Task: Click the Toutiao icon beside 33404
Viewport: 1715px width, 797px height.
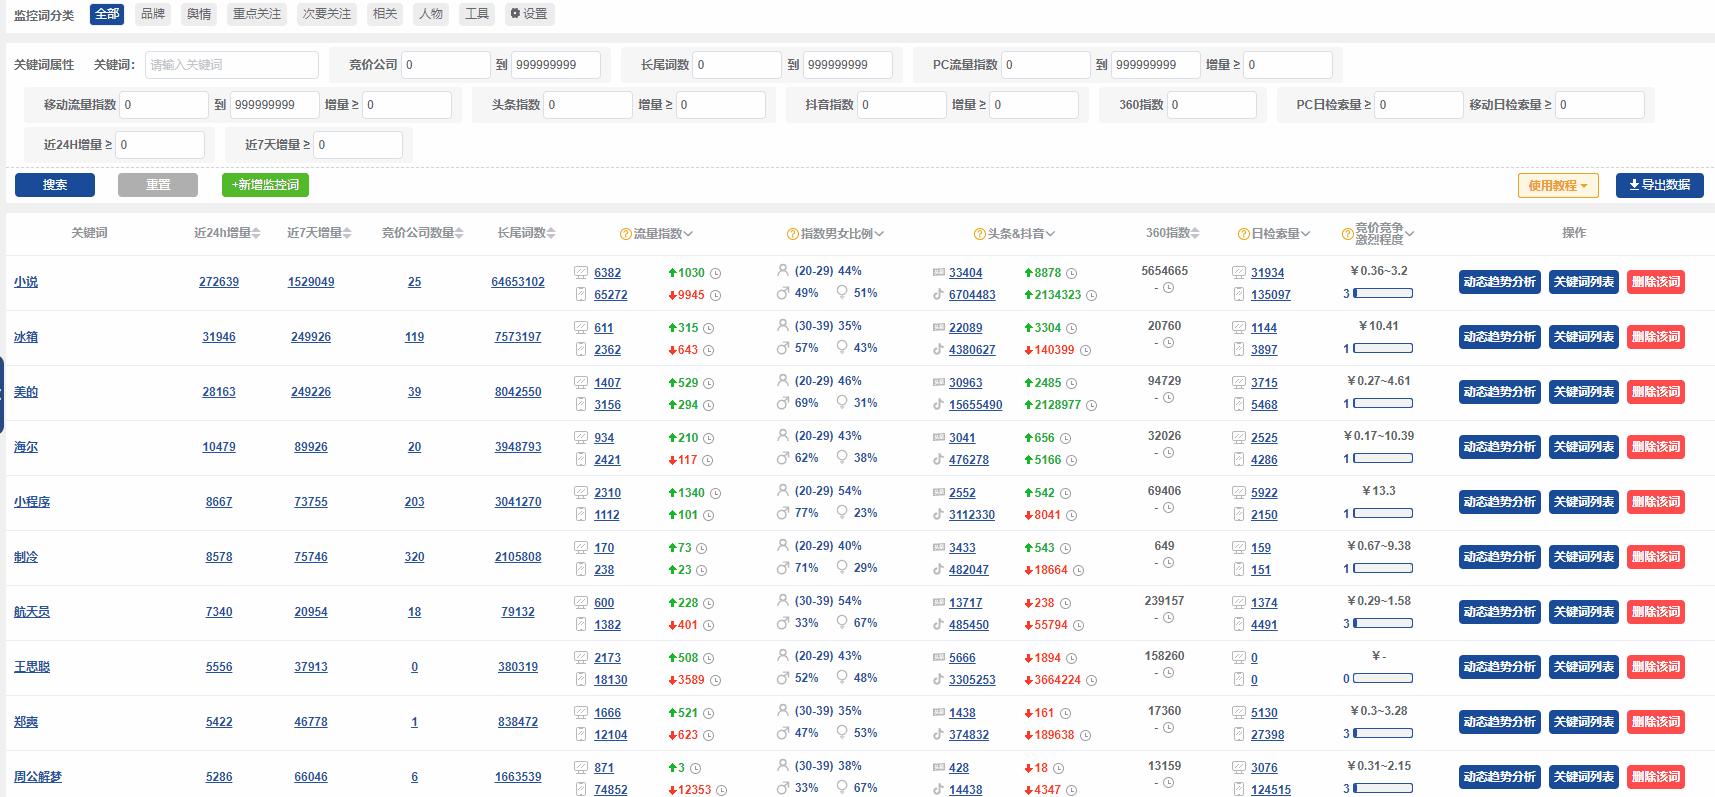Action: (x=938, y=272)
